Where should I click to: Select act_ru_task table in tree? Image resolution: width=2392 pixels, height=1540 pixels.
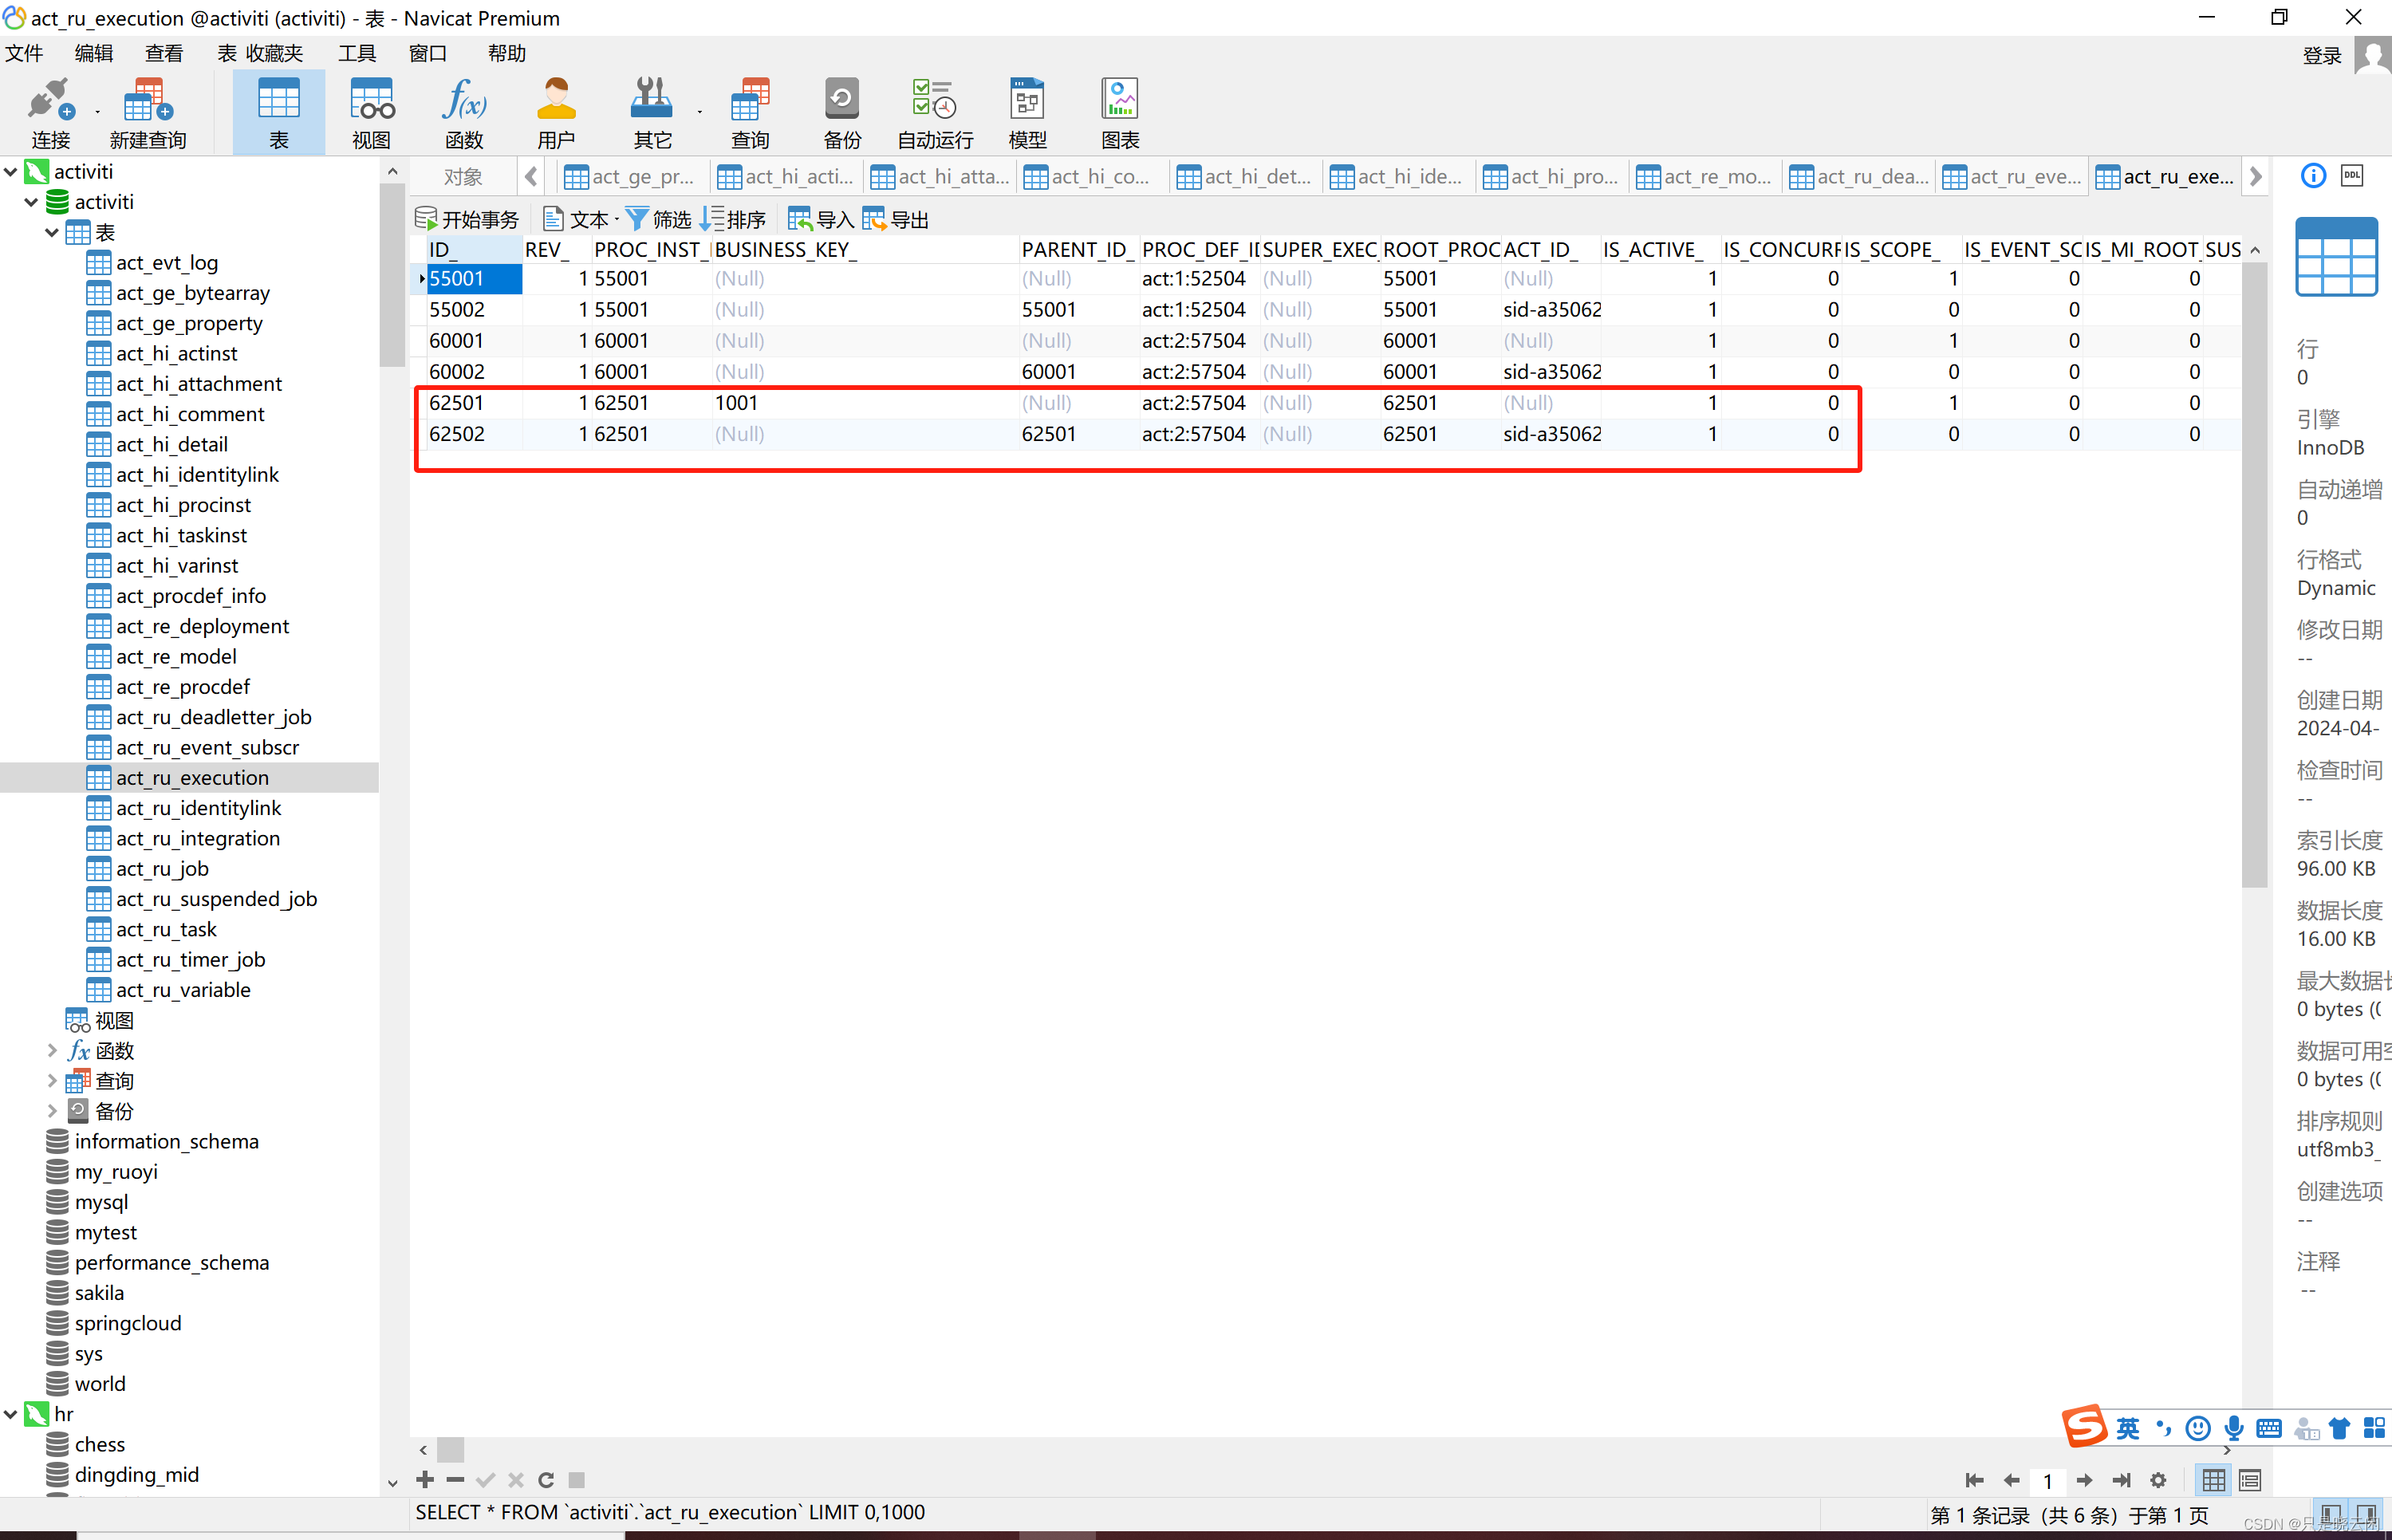click(165, 929)
